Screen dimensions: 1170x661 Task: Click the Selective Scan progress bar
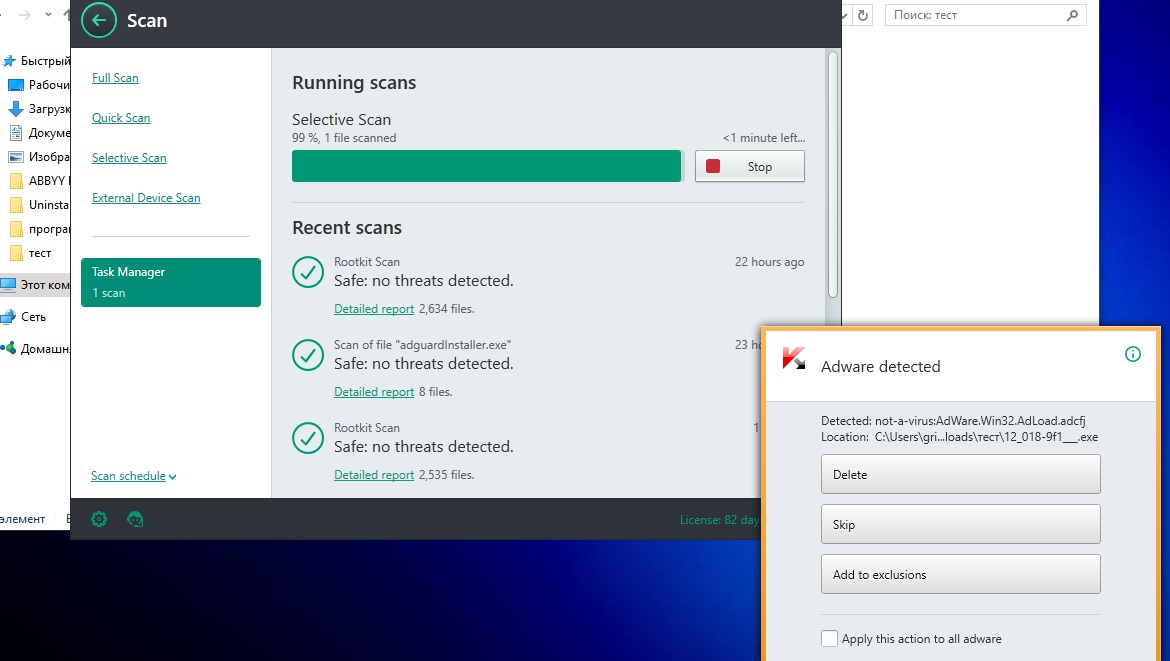pyautogui.click(x=487, y=166)
